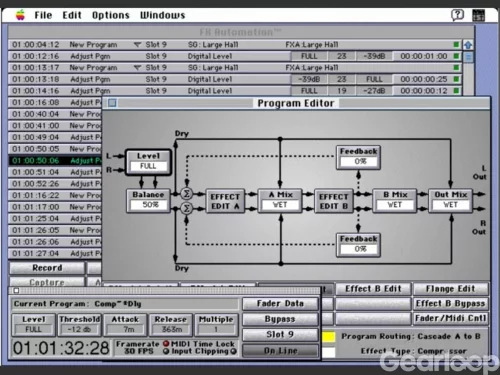Close the Program Editor window

[x=112, y=103]
